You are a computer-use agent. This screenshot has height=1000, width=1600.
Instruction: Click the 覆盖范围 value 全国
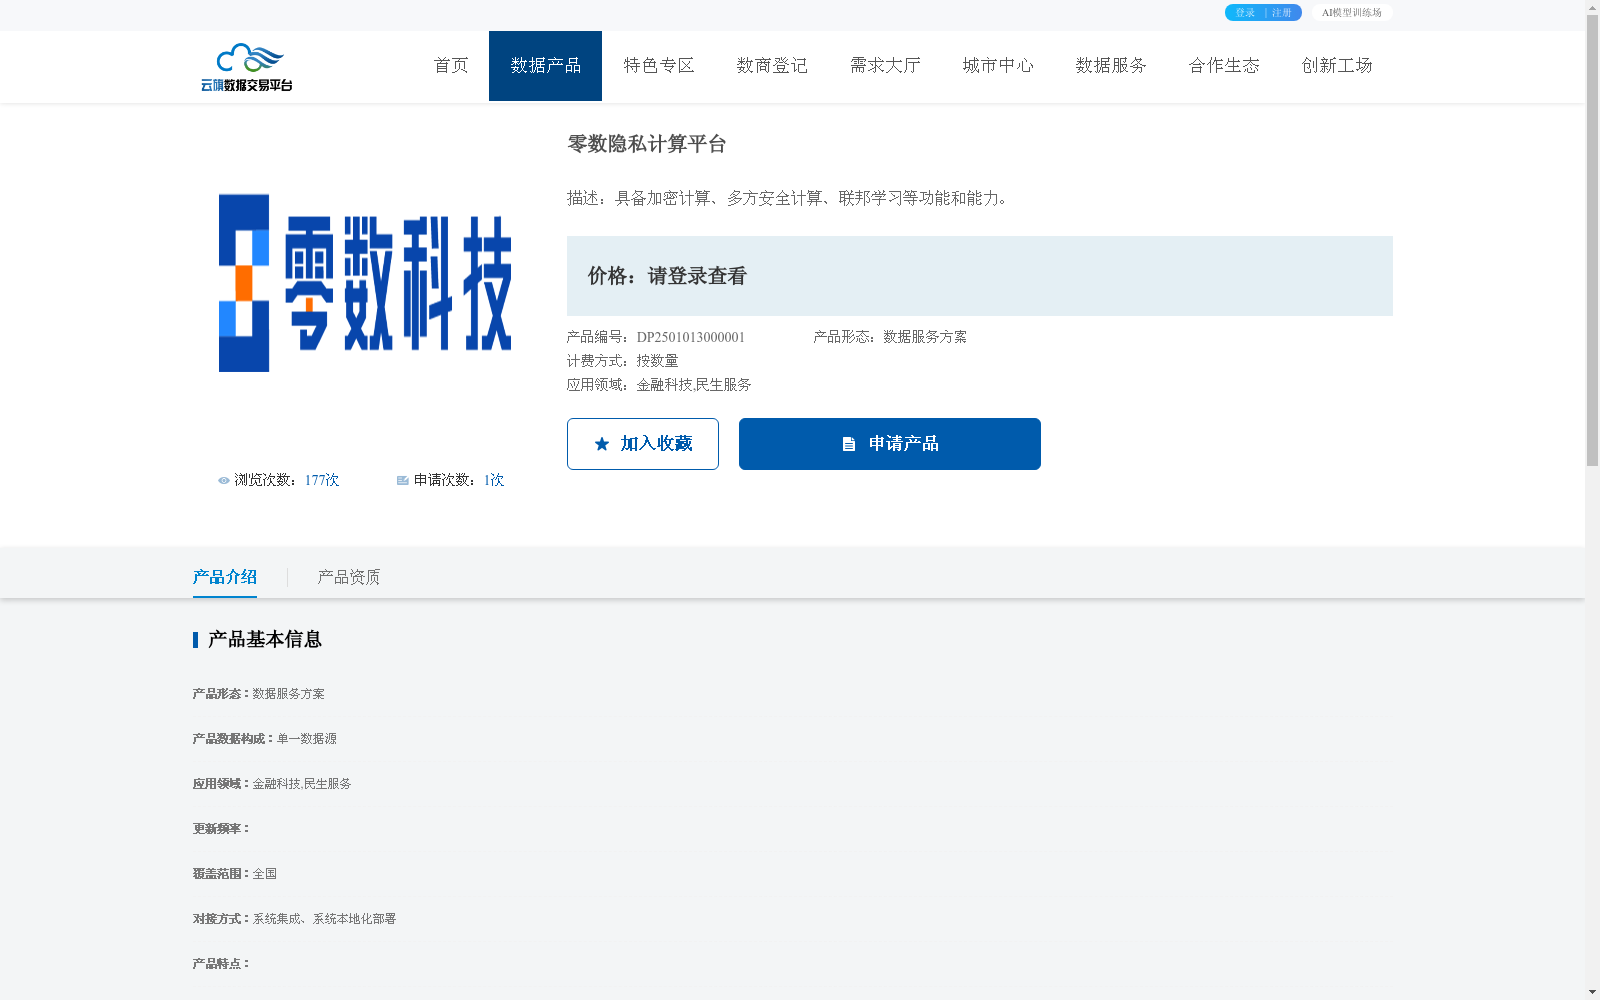265,874
